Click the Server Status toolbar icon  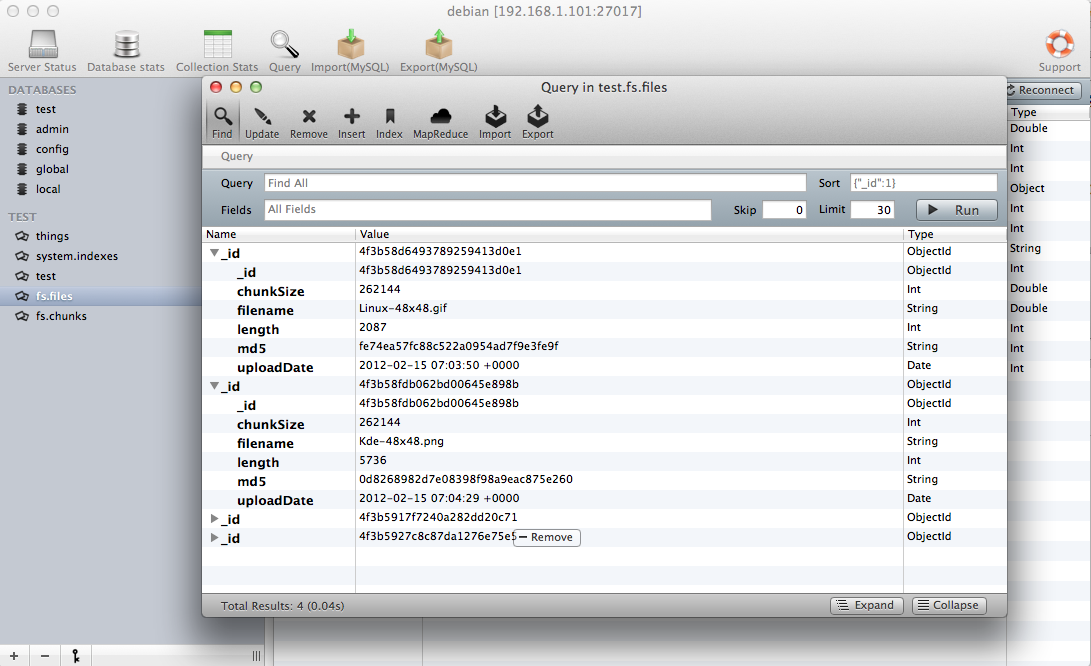pyautogui.click(x=42, y=46)
